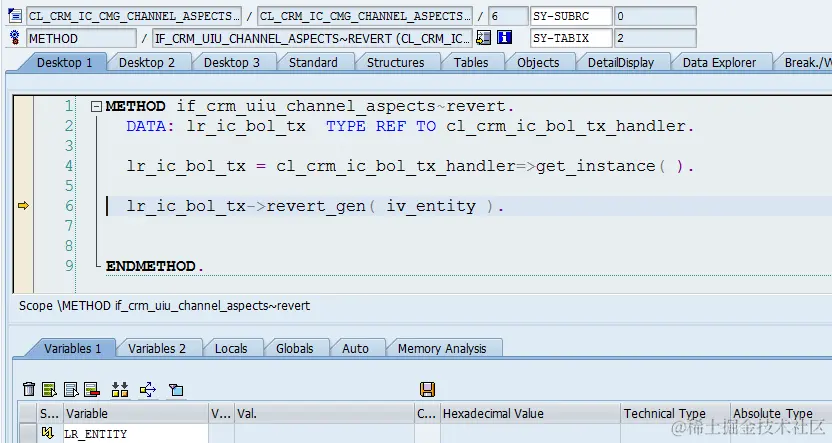Open the Objects tab

click(538, 63)
